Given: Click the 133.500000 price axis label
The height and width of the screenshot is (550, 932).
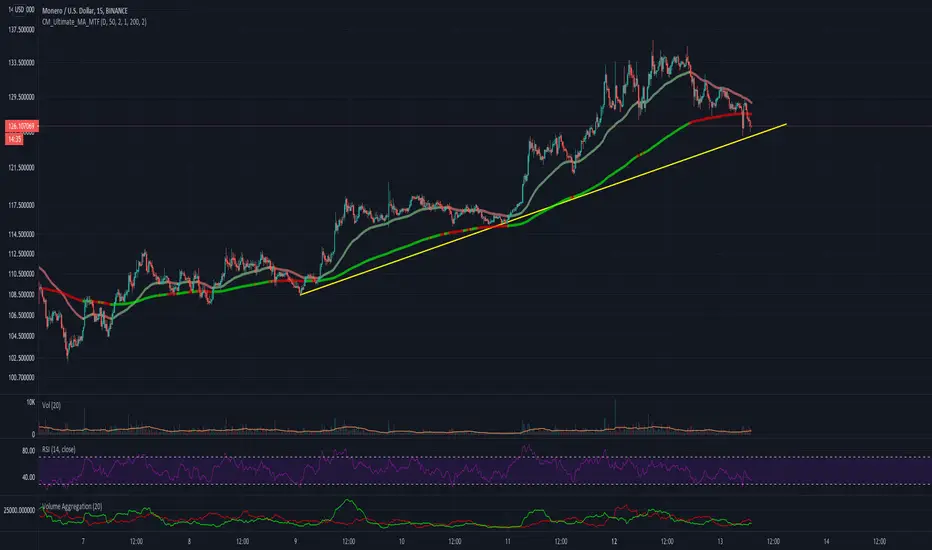Looking at the screenshot, I should tap(21, 63).
